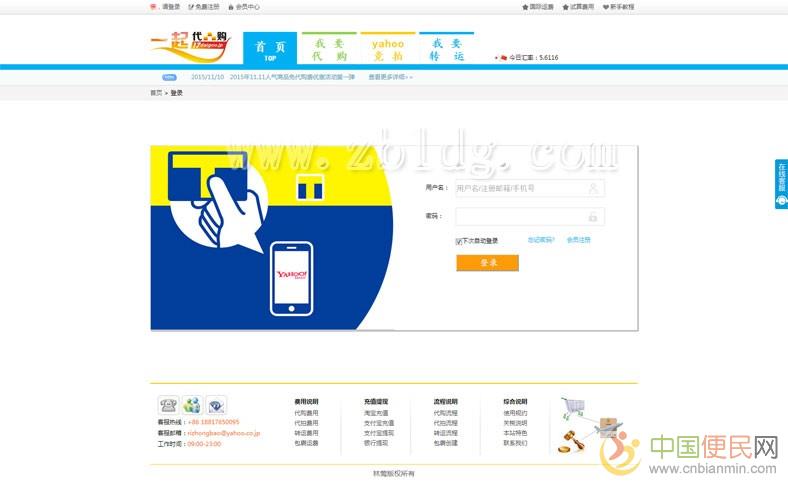The width and height of the screenshot is (788, 482).
Task: Open 查看更多详情 in the announcement bar
Action: pyautogui.click(x=389, y=76)
